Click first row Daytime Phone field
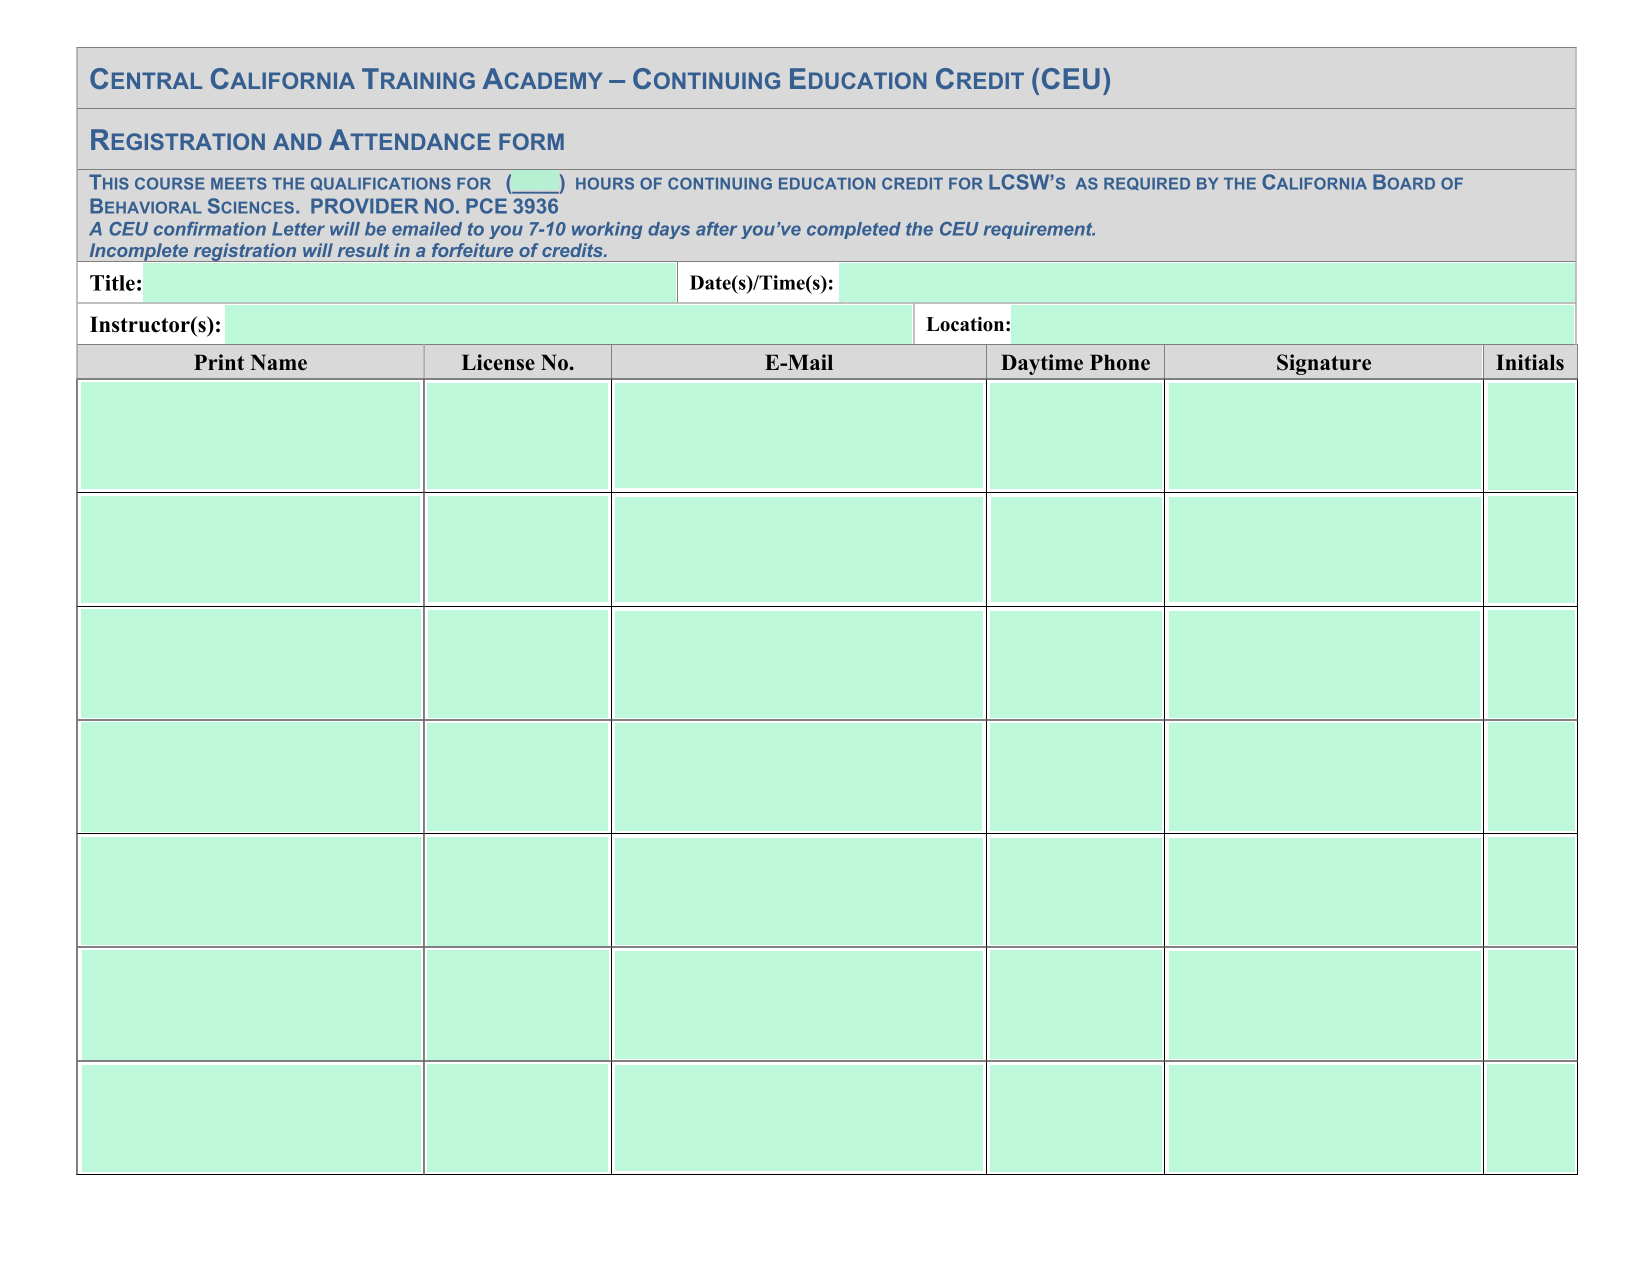Viewport: 1649px width, 1275px height. pos(1076,436)
